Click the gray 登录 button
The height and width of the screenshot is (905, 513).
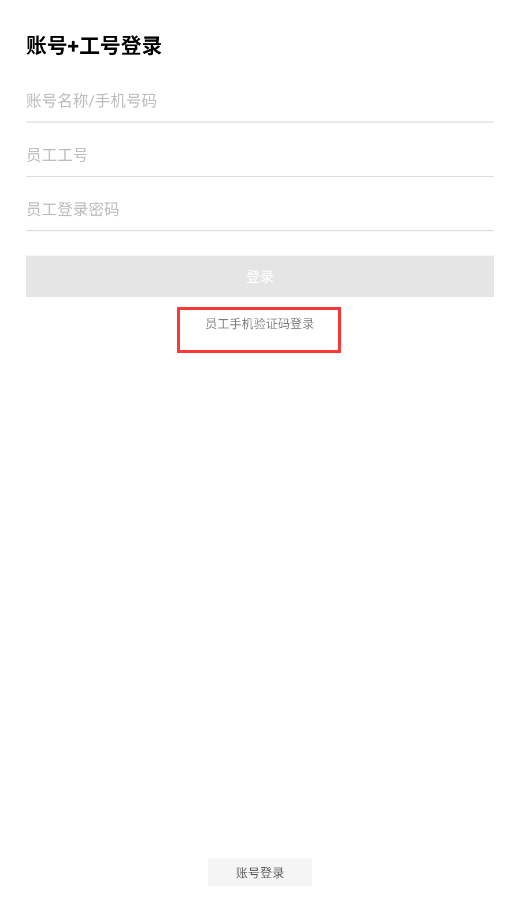coord(260,276)
